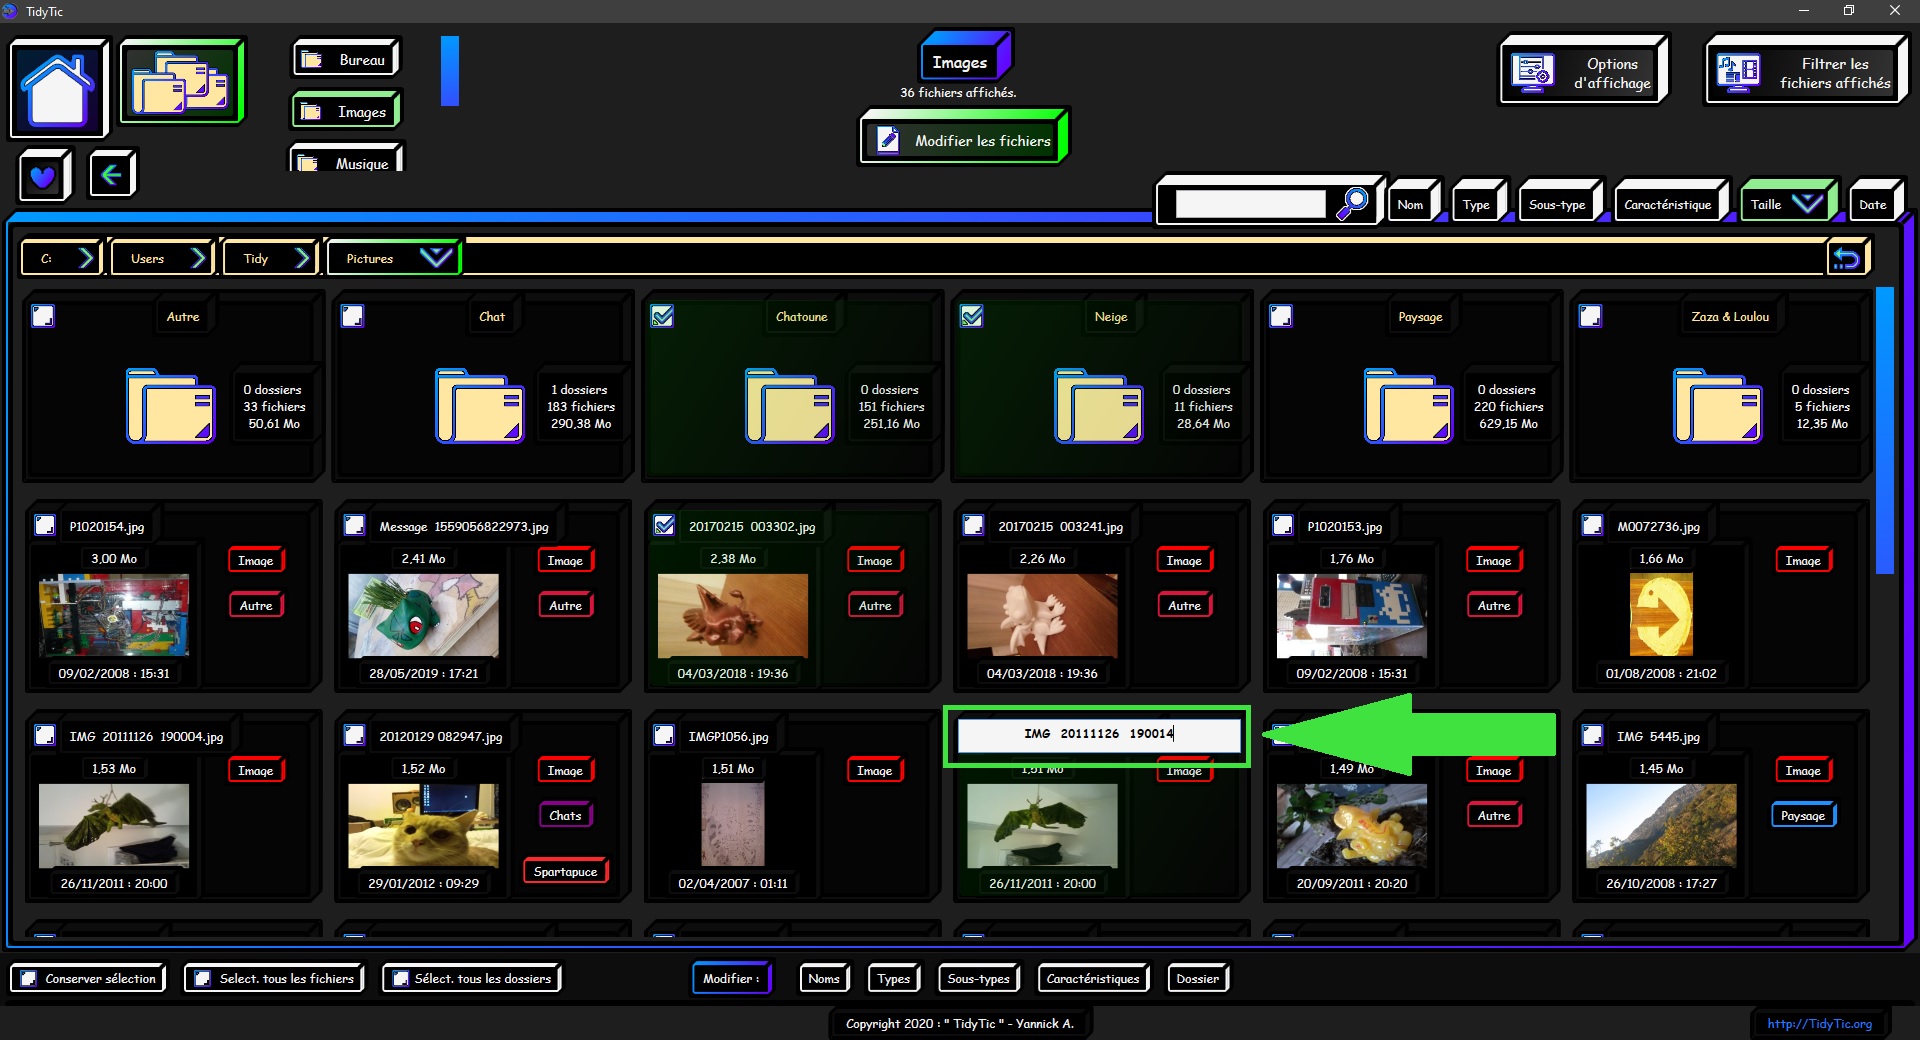Expand the Pictures path dropdown

click(x=435, y=258)
